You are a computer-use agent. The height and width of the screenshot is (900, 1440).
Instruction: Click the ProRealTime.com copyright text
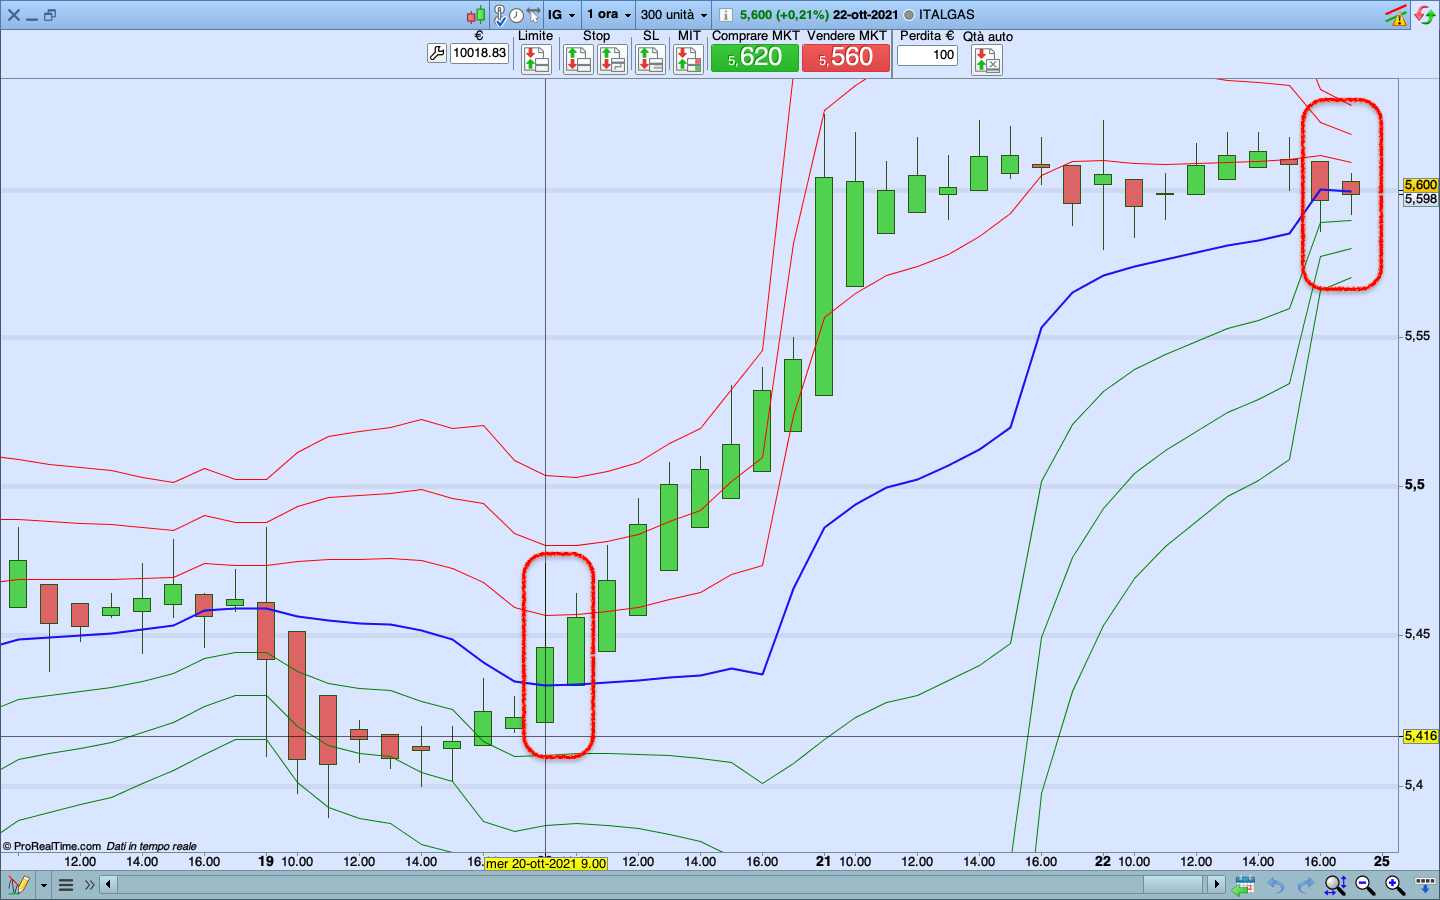pyautogui.click(x=52, y=846)
